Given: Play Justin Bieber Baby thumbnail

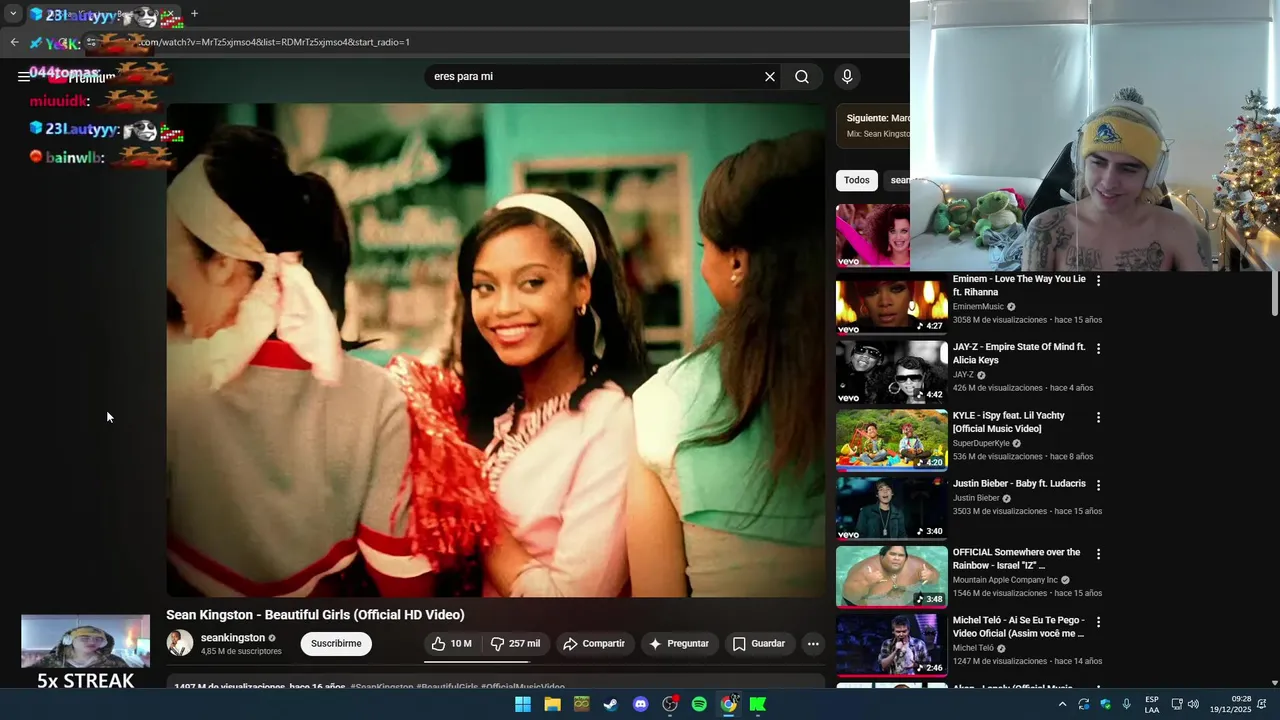Looking at the screenshot, I should point(892,508).
